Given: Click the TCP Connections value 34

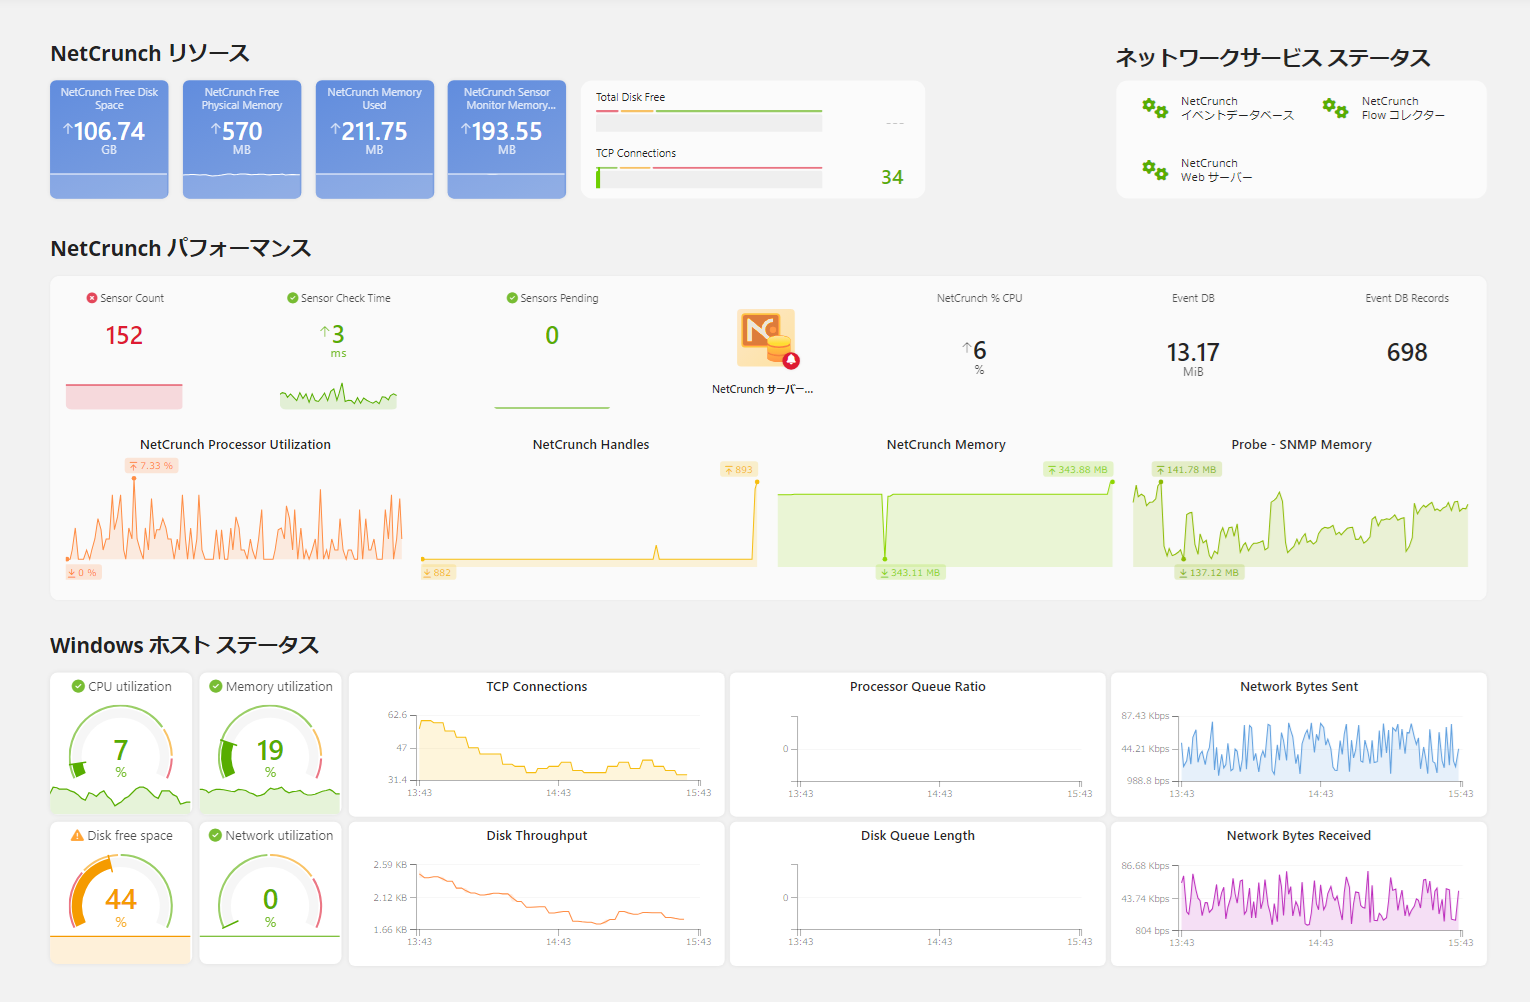Looking at the screenshot, I should coord(892,177).
